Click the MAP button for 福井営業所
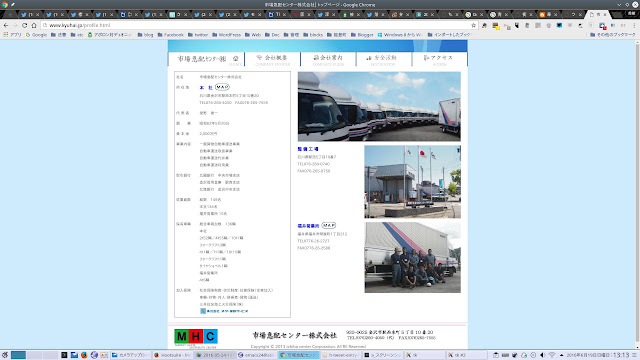 click(329, 225)
